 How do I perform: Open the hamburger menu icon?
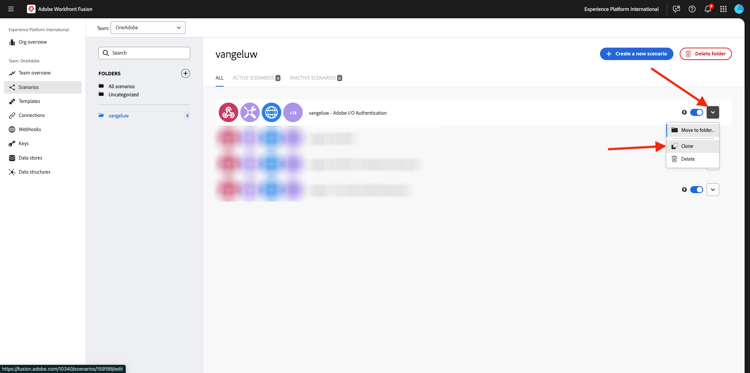[11, 9]
